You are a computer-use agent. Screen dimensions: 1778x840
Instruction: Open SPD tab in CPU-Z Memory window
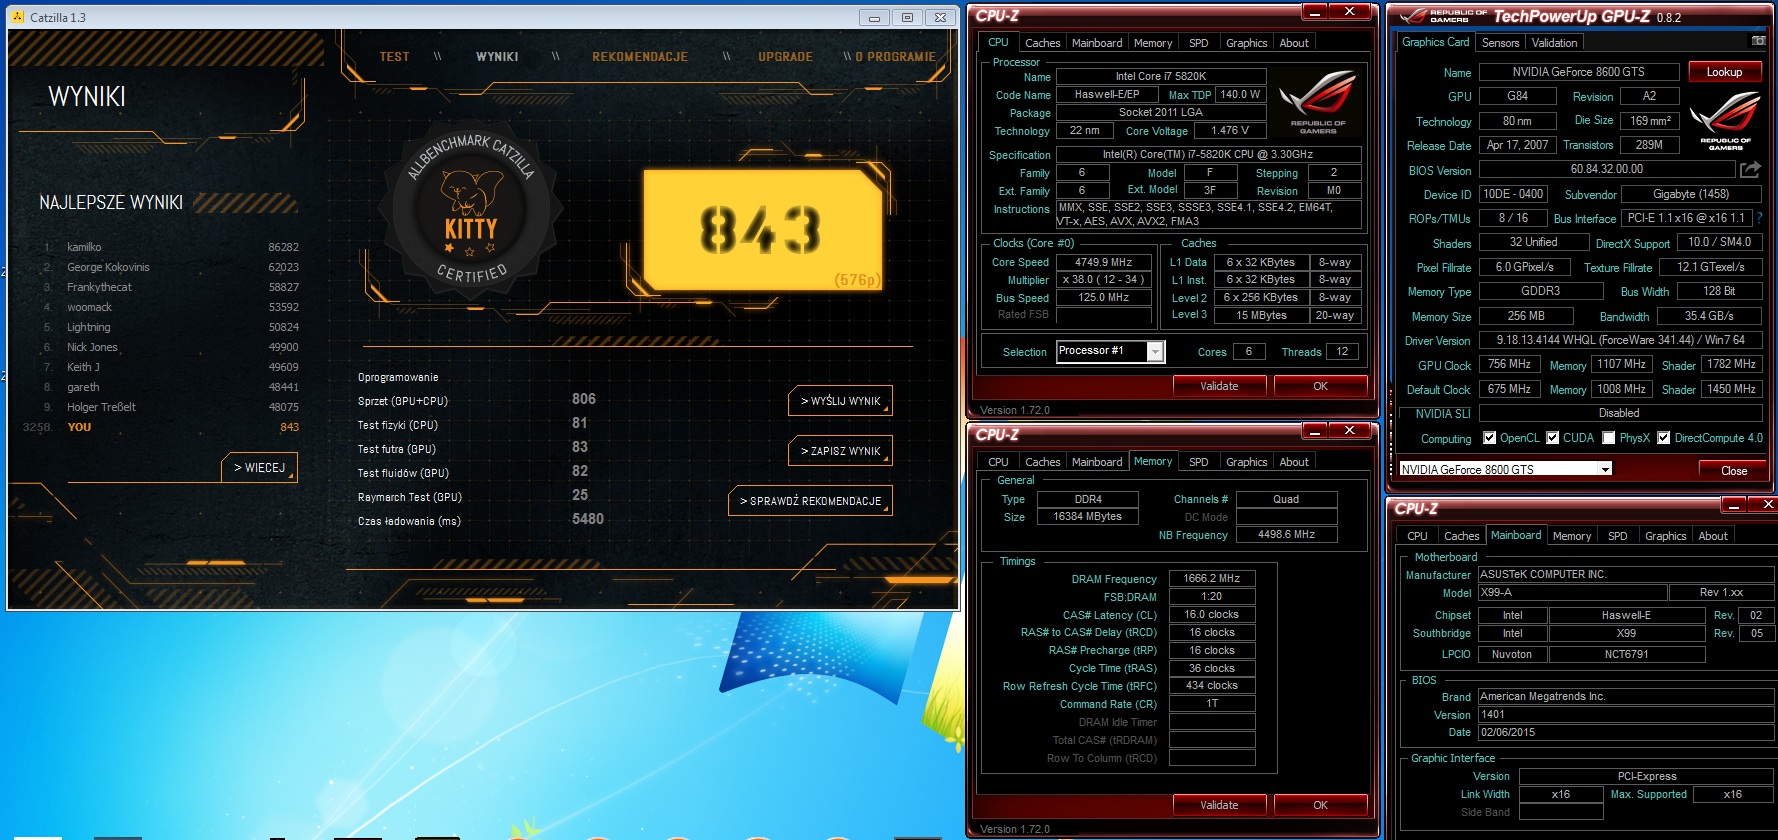pos(1198,462)
